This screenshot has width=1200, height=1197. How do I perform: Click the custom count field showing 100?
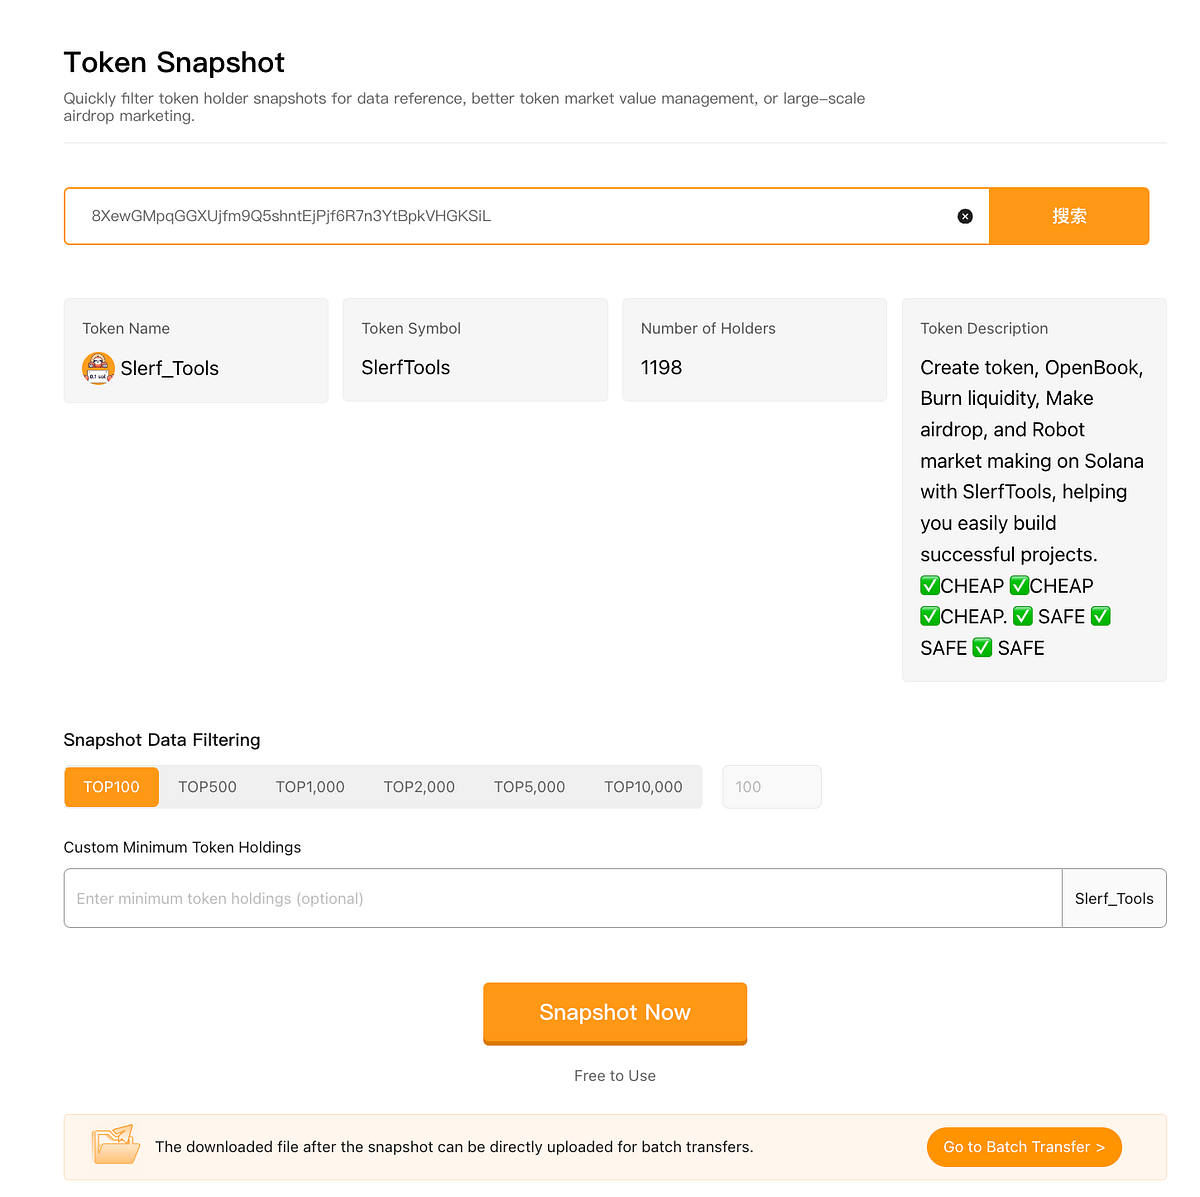click(x=771, y=787)
